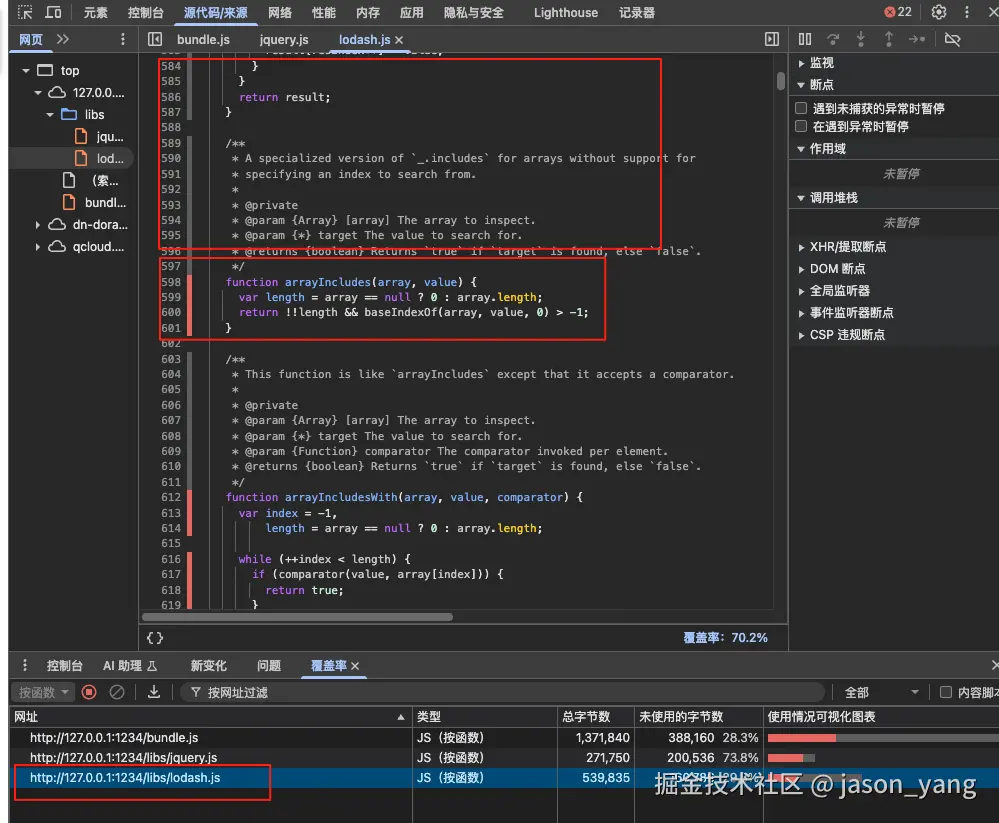The height and width of the screenshot is (823, 999).
Task: Clear coverage results icon
Action: [117, 692]
